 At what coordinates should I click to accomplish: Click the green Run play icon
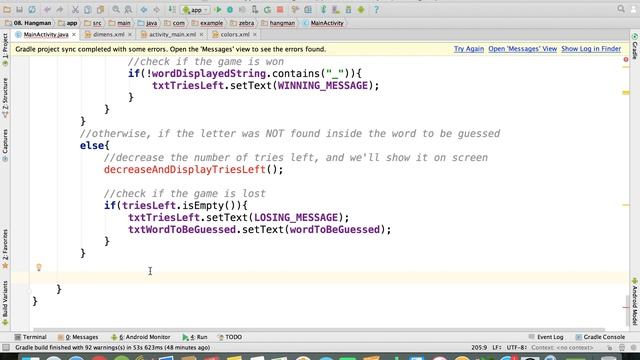coord(218,9)
